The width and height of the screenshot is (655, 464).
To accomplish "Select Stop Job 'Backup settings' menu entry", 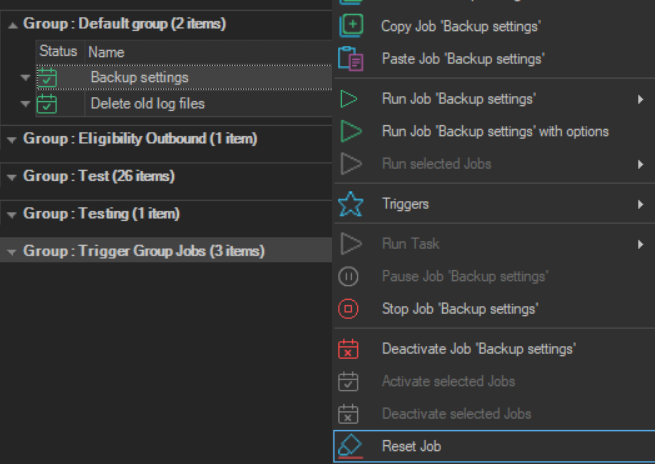I will (460, 309).
